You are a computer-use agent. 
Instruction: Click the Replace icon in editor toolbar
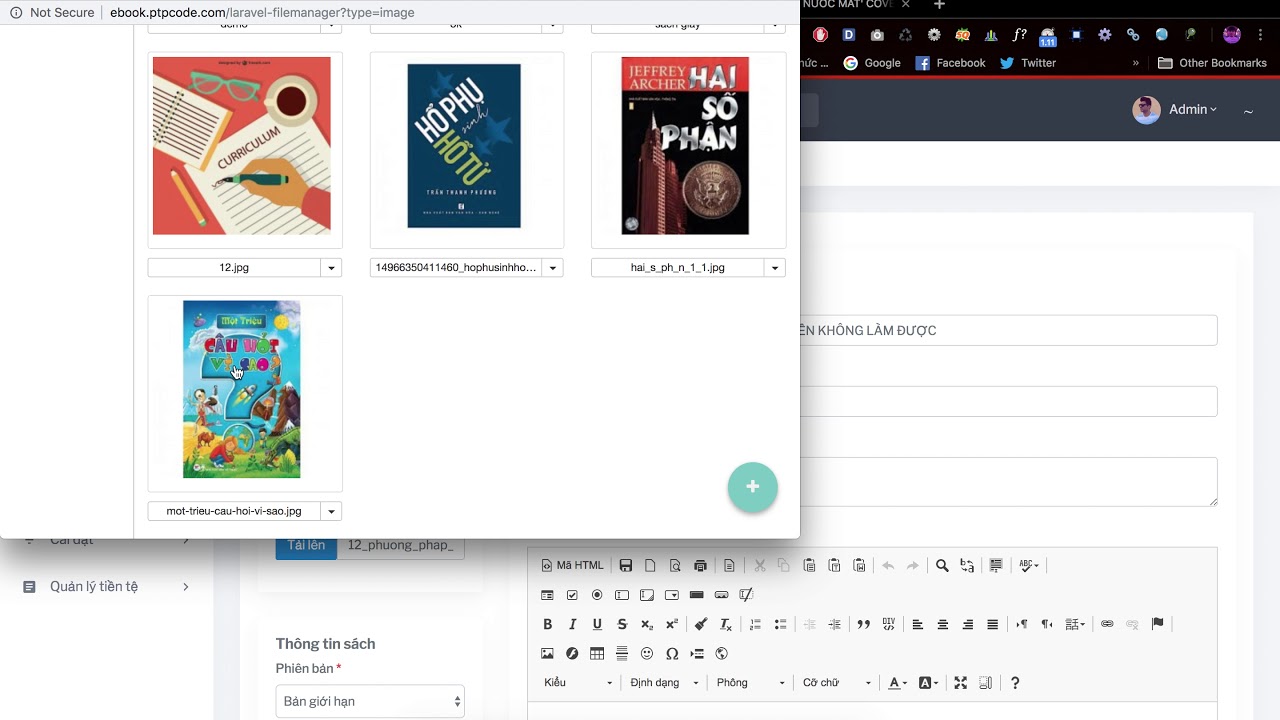coord(967,566)
